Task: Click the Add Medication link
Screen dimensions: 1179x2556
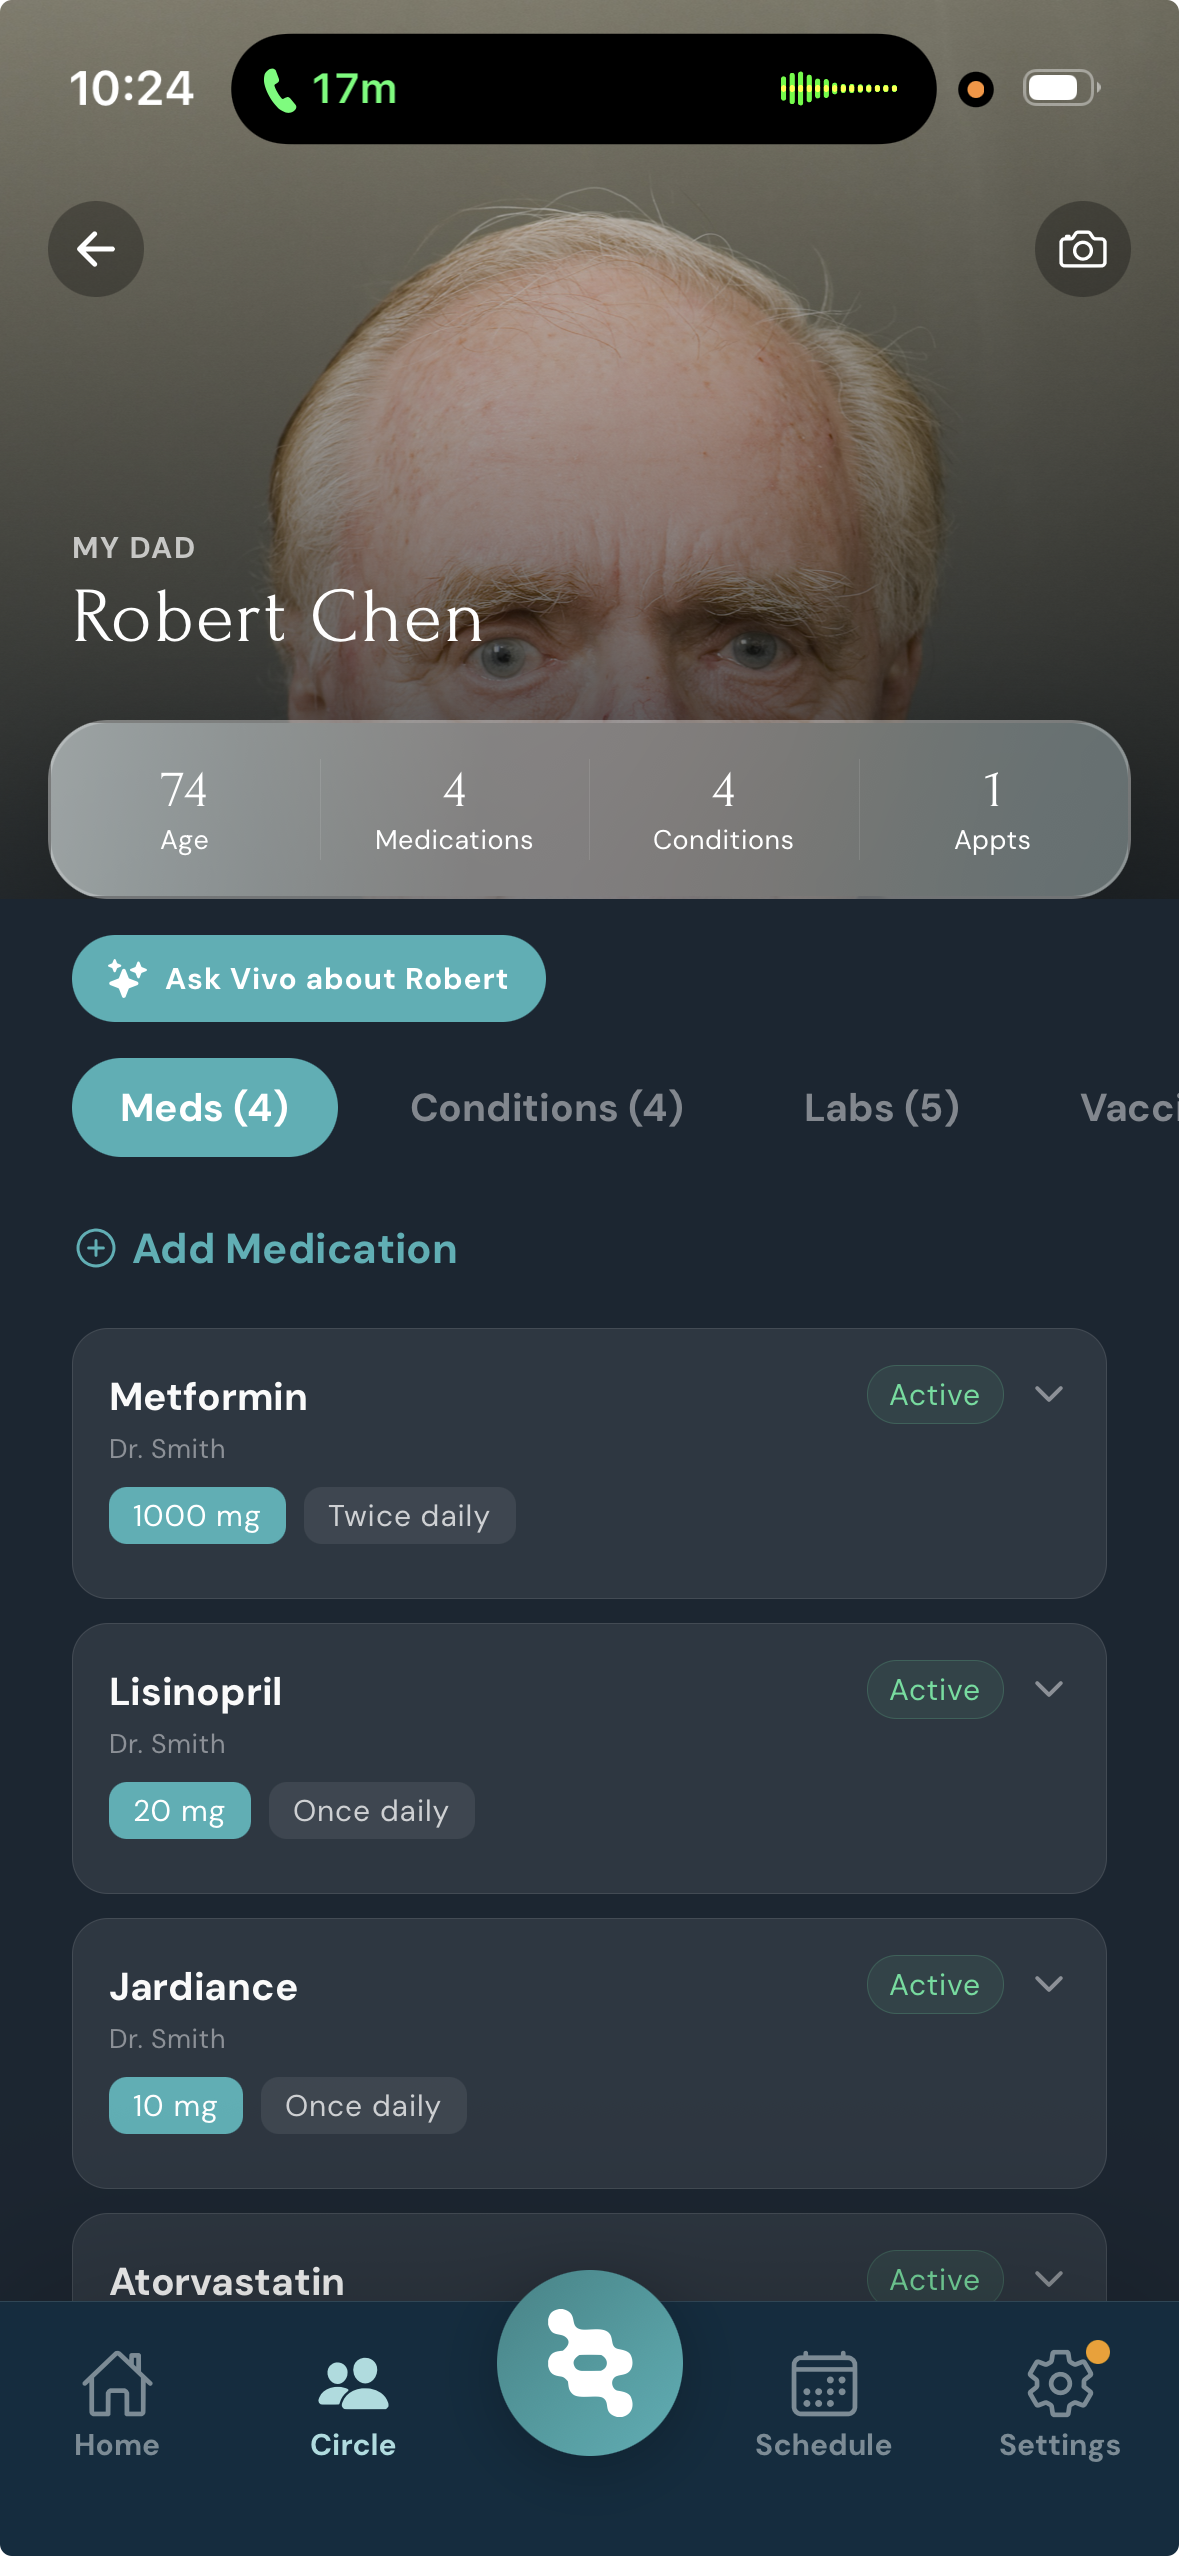Action: (x=294, y=1250)
